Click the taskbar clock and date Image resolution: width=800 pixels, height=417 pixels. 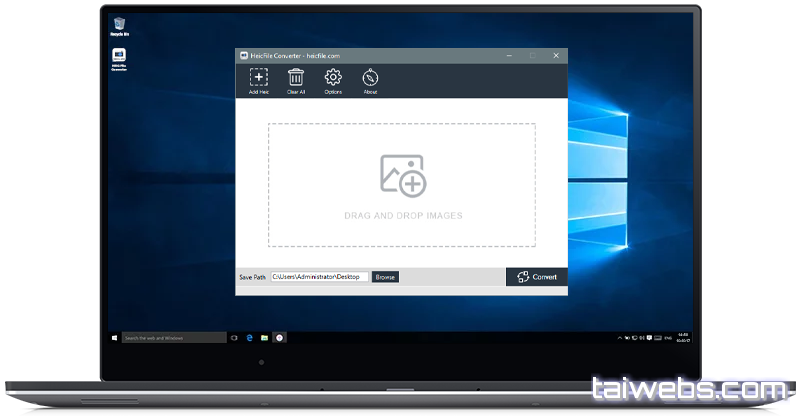[682, 338]
